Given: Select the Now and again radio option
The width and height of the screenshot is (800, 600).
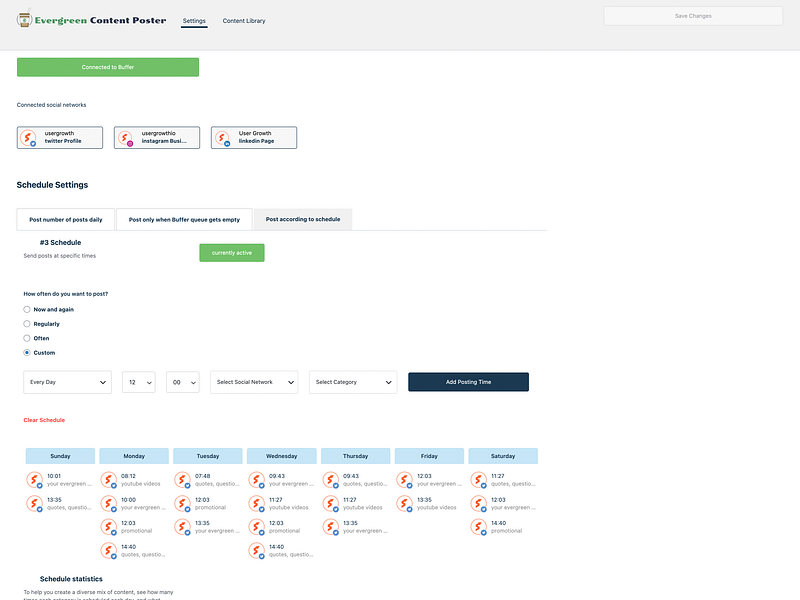Looking at the screenshot, I should pos(27,309).
